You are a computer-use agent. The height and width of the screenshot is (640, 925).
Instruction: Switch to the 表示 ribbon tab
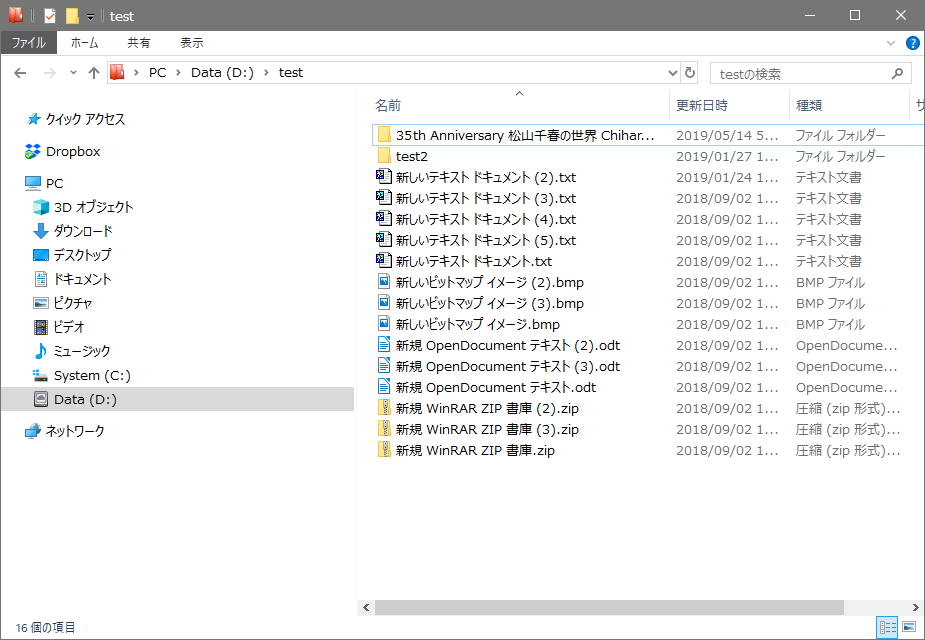pyautogui.click(x=191, y=43)
